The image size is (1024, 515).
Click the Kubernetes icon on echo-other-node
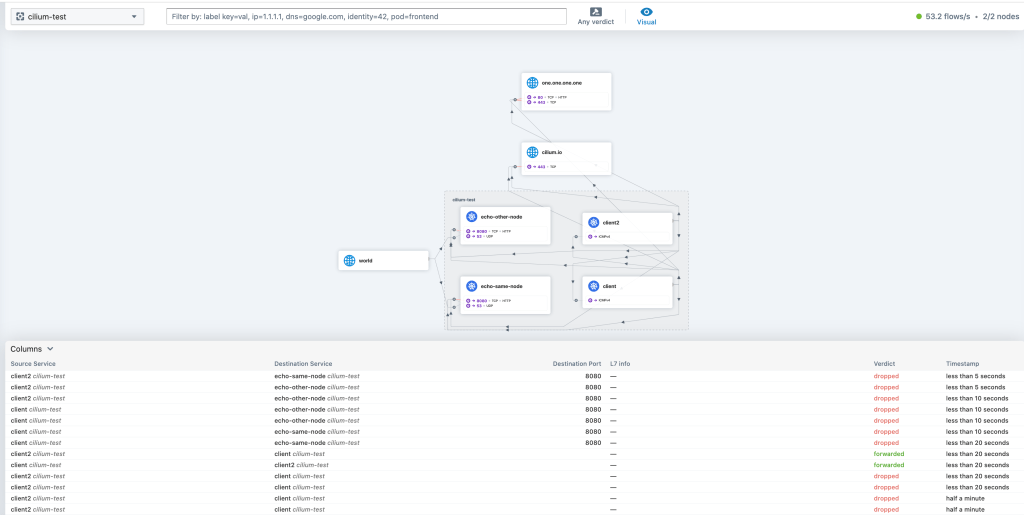pyautogui.click(x=470, y=217)
